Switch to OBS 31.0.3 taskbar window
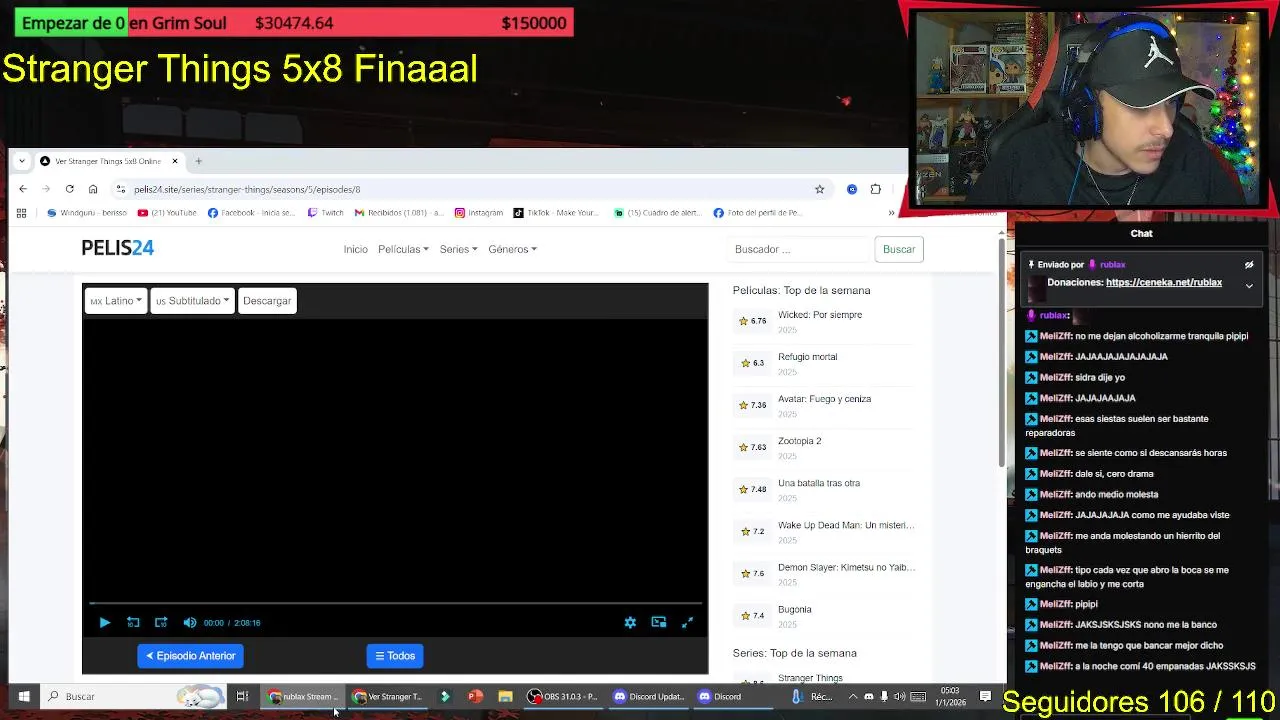This screenshot has height=720, width=1280. (x=563, y=697)
